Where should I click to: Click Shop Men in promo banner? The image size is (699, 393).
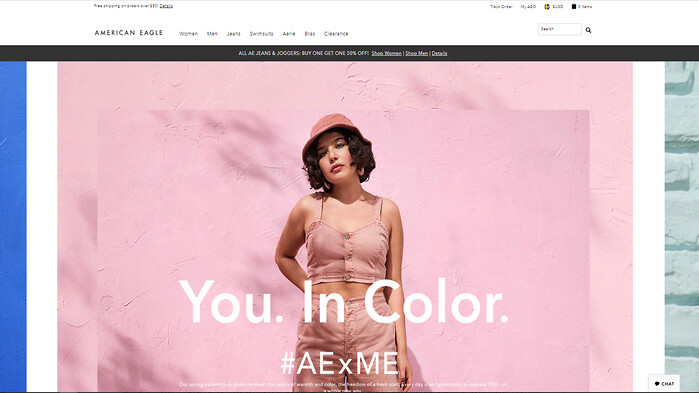[416, 53]
